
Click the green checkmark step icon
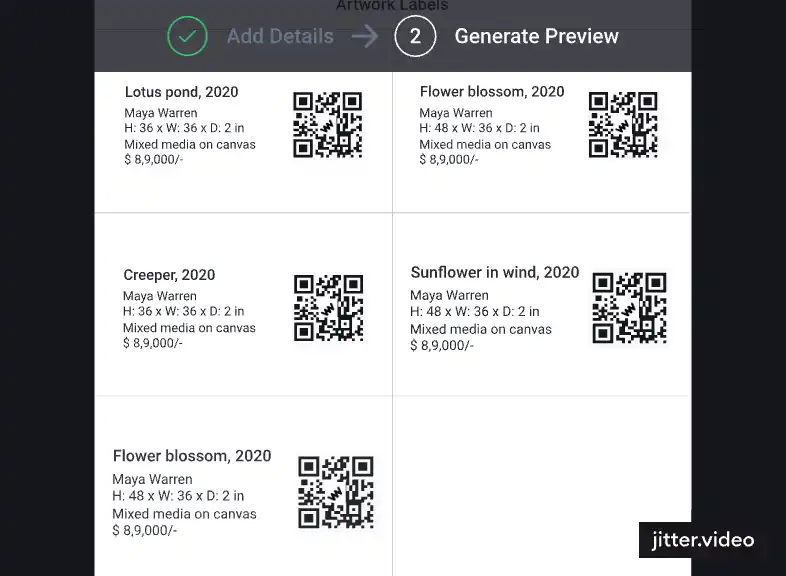[x=187, y=36]
